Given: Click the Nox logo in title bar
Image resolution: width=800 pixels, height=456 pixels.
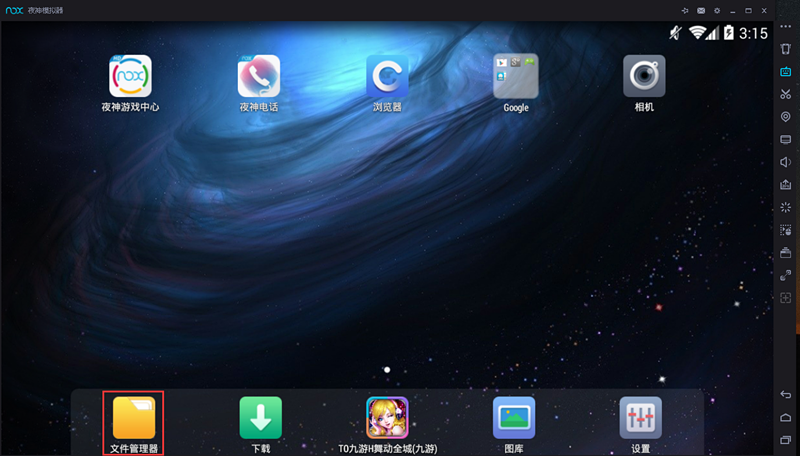Looking at the screenshot, I should [x=14, y=10].
